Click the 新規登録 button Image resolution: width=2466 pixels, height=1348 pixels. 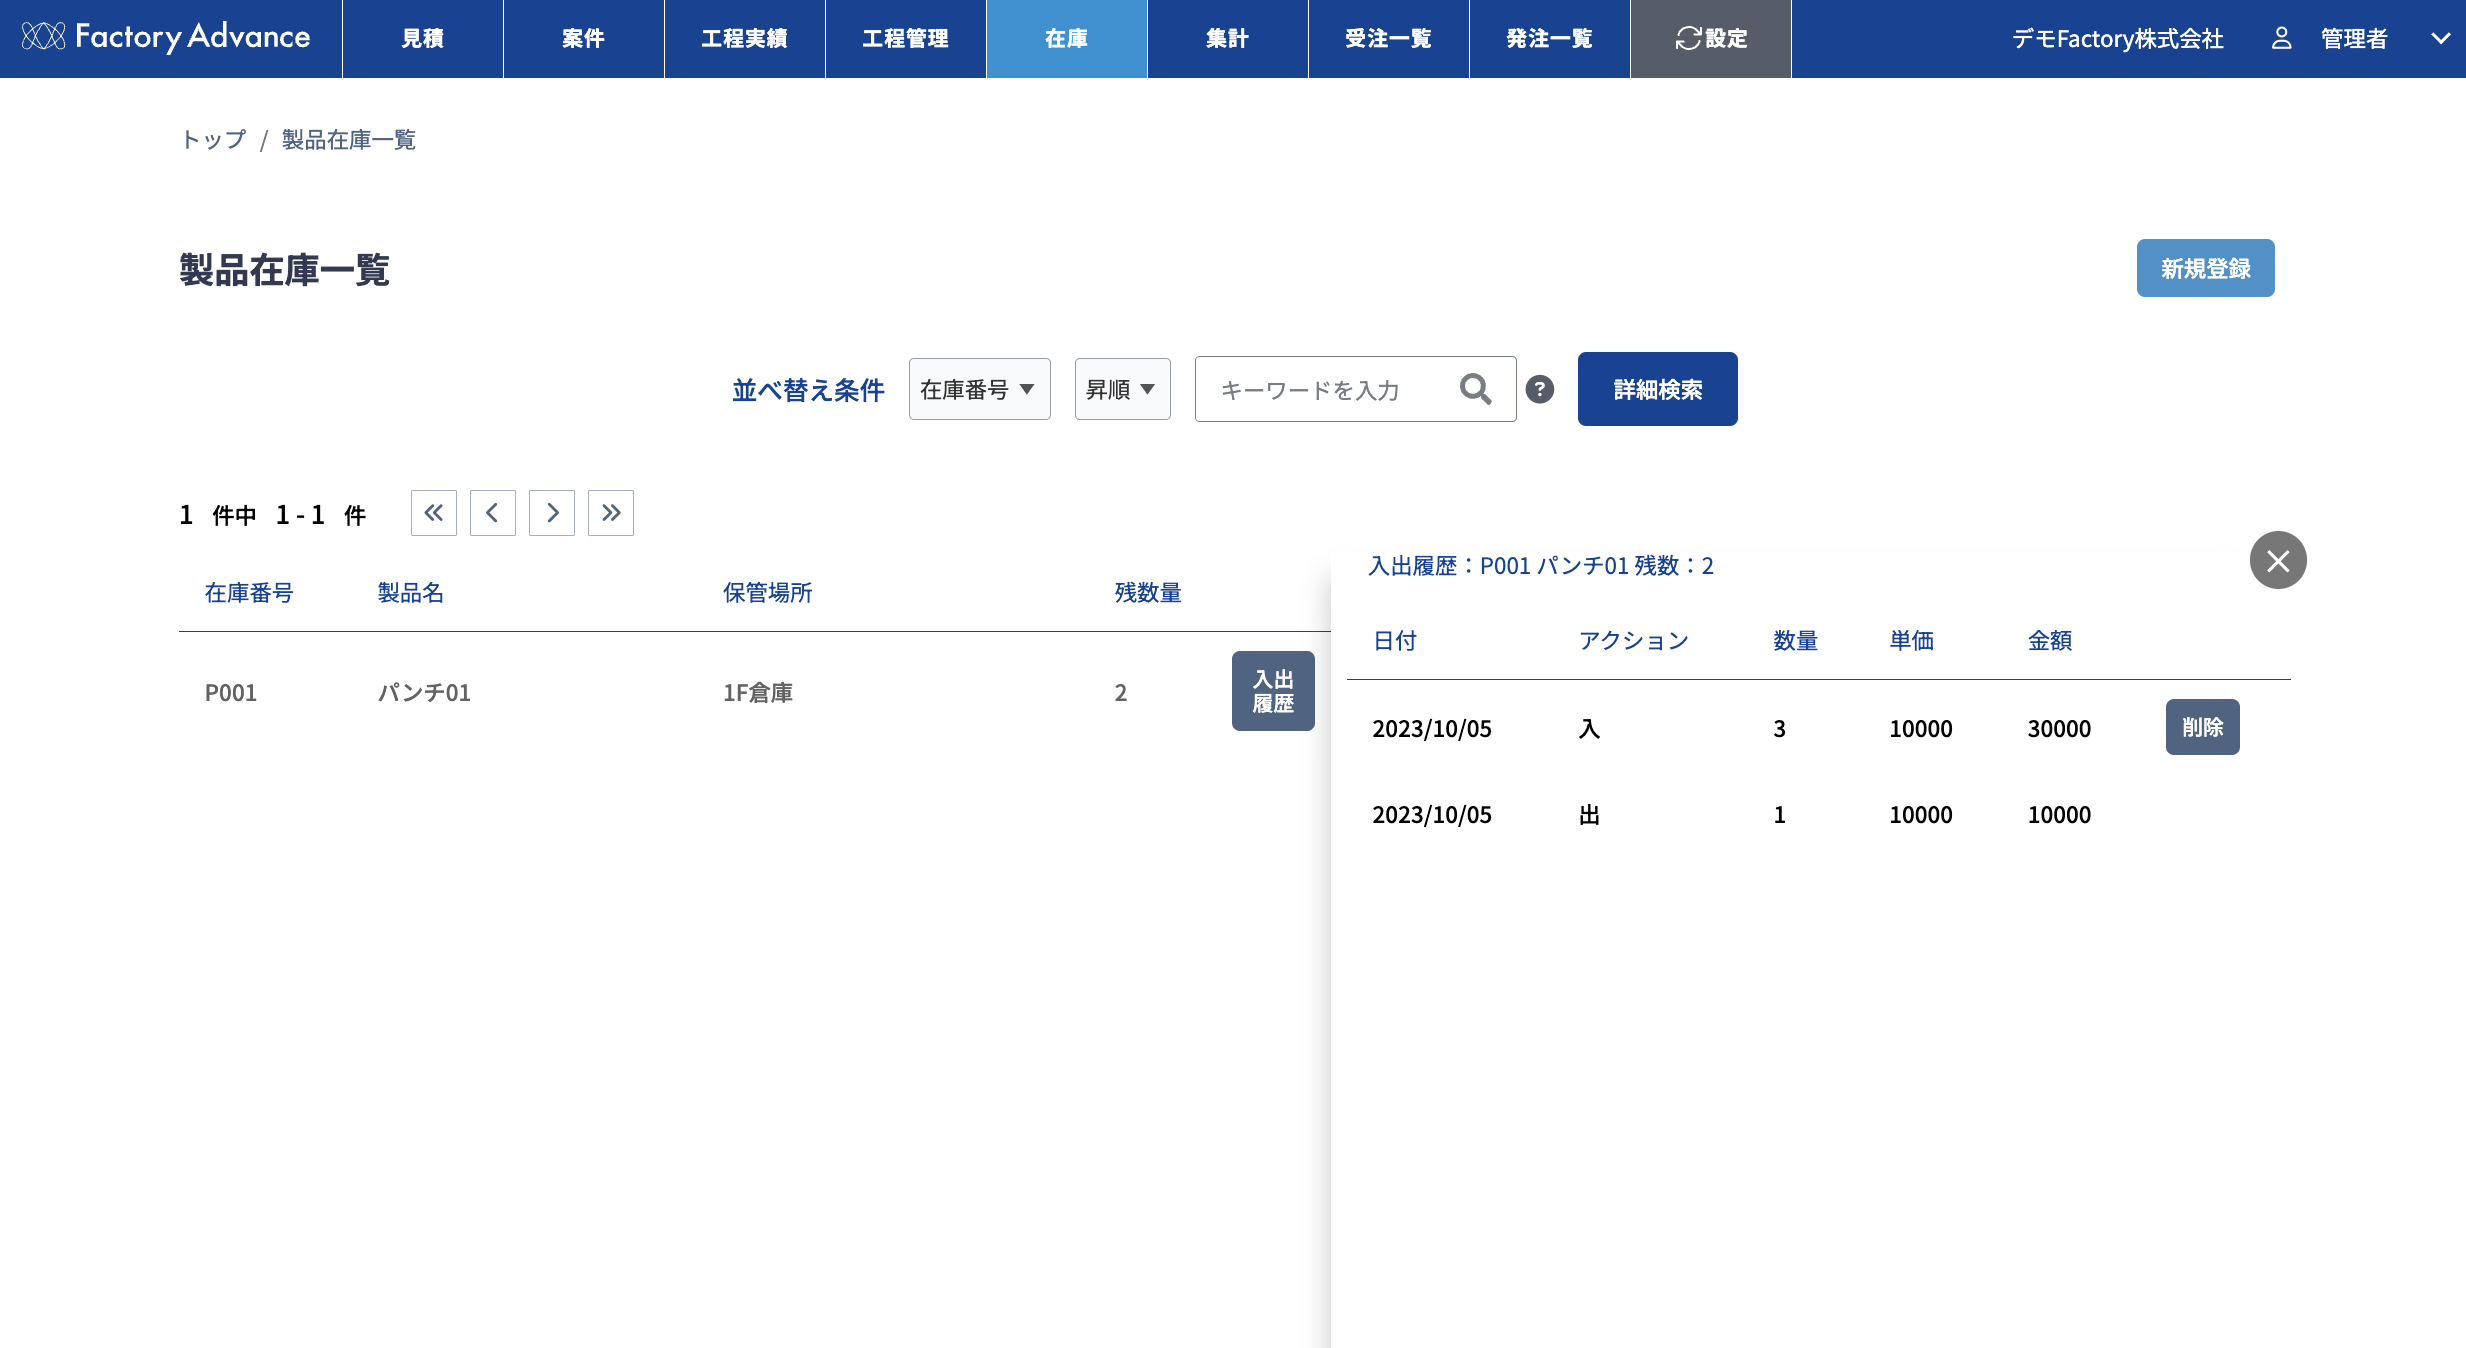(2205, 268)
